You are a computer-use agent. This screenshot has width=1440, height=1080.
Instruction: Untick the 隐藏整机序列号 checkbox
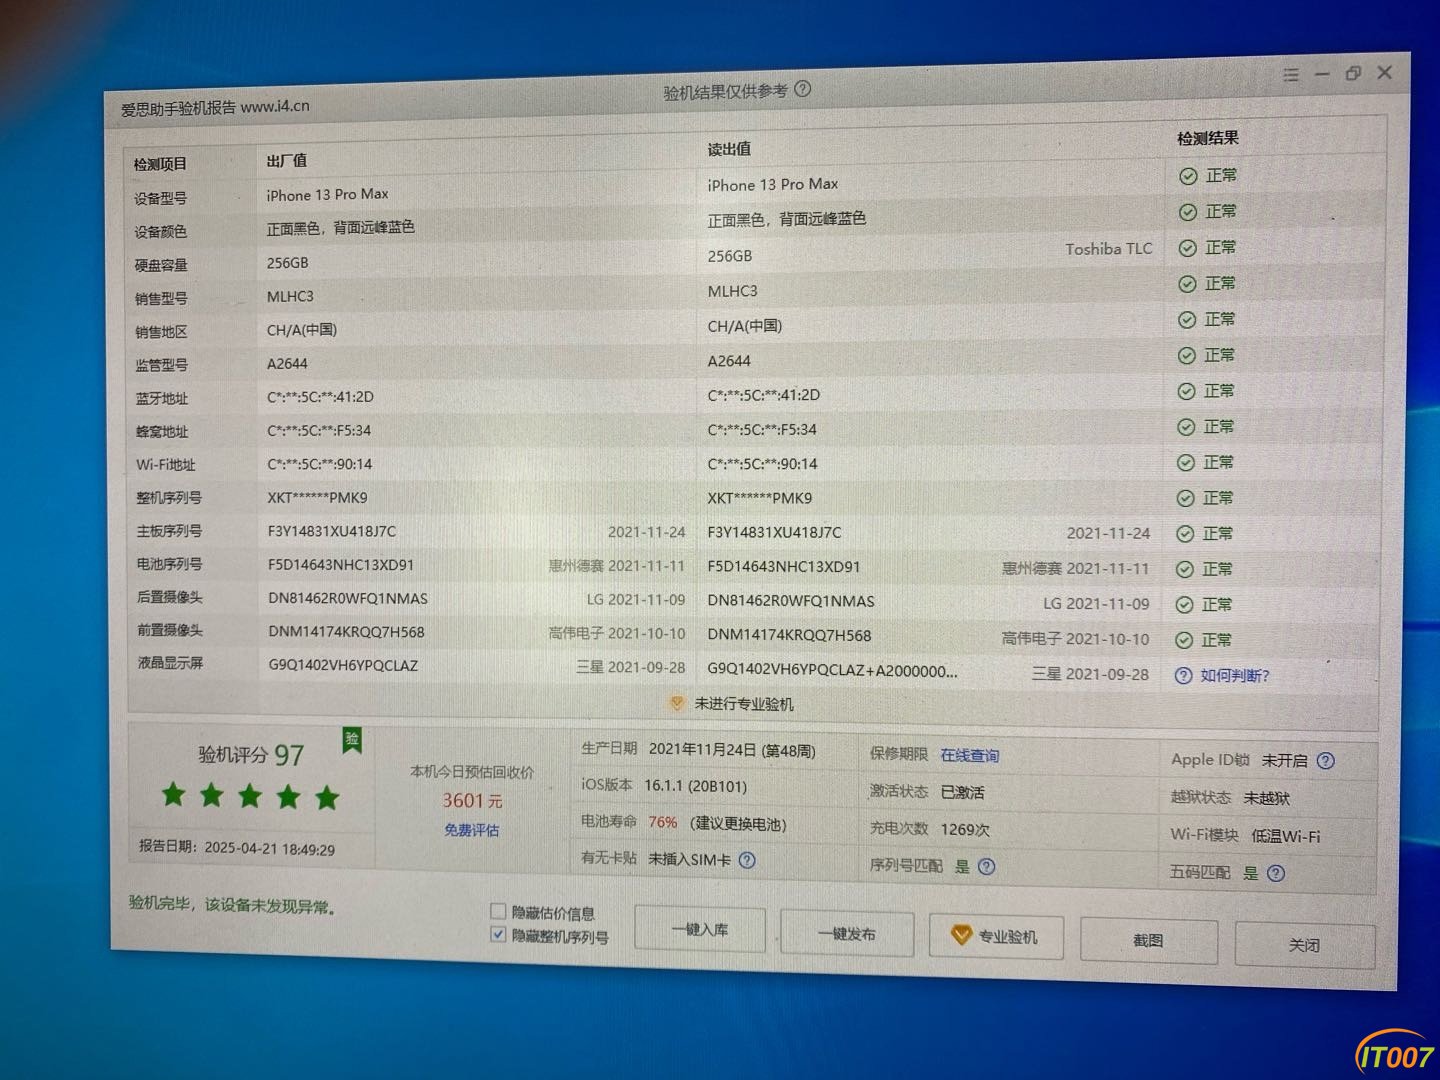click(498, 935)
